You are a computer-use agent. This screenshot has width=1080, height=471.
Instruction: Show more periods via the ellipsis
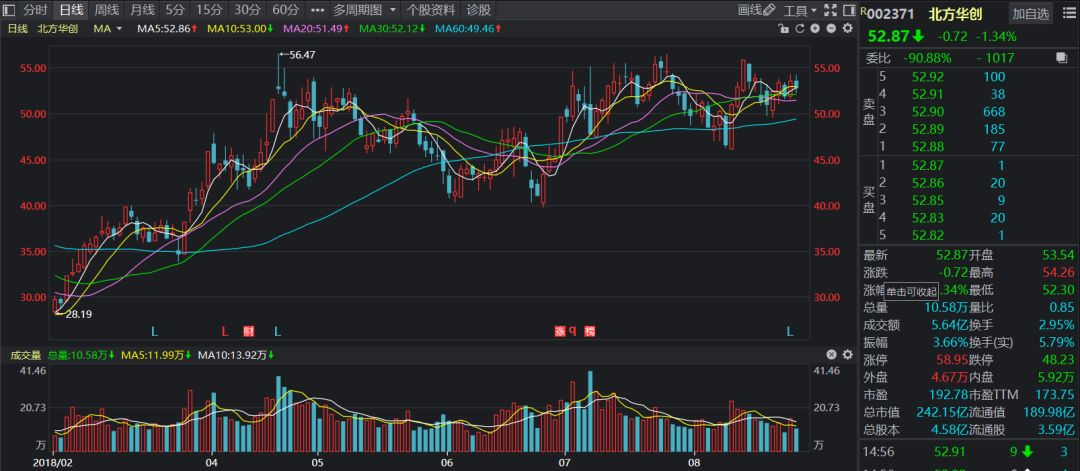coord(318,10)
